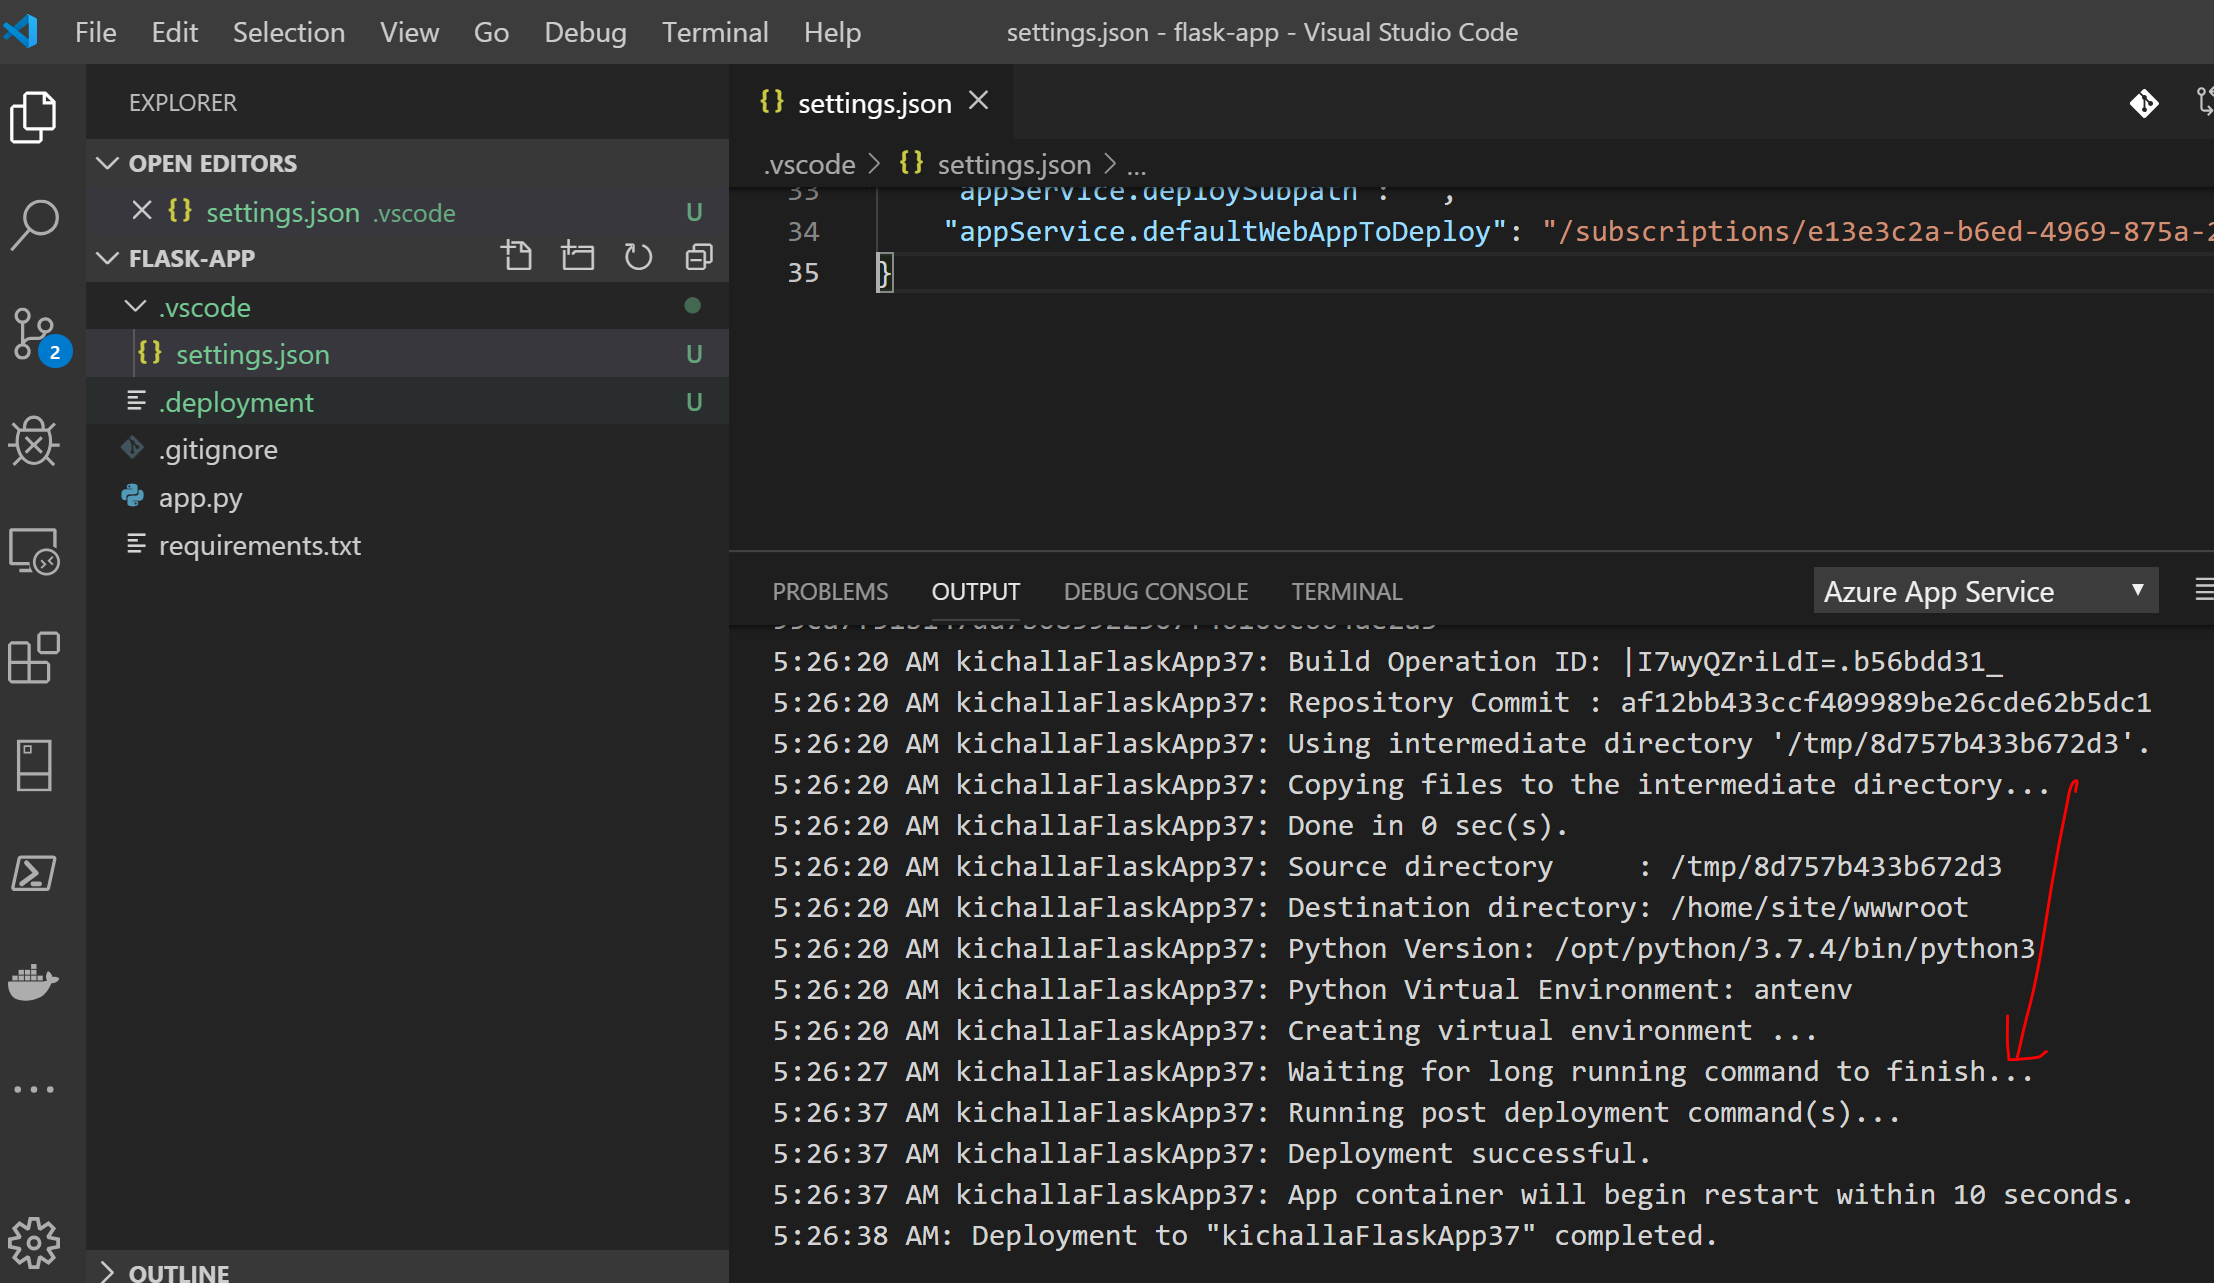Refresh the Explorer file list

coord(638,255)
